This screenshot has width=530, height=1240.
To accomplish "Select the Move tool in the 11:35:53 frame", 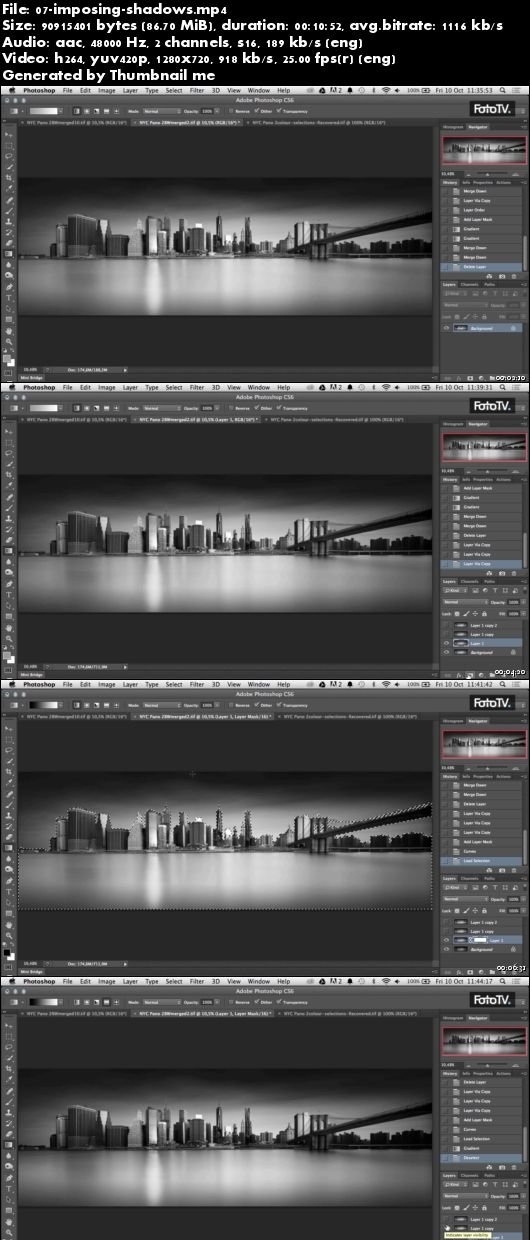I will [9, 136].
